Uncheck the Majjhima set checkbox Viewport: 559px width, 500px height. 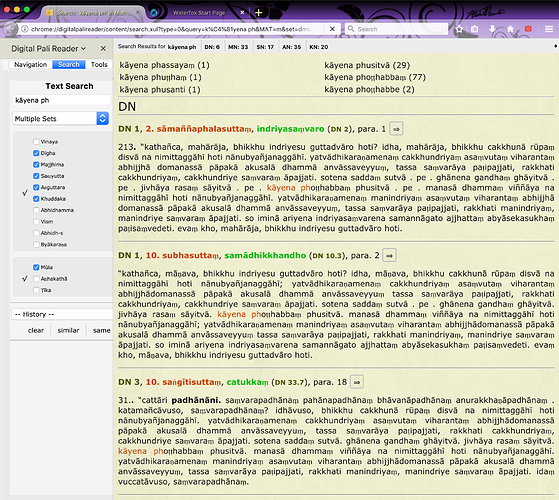point(36,164)
